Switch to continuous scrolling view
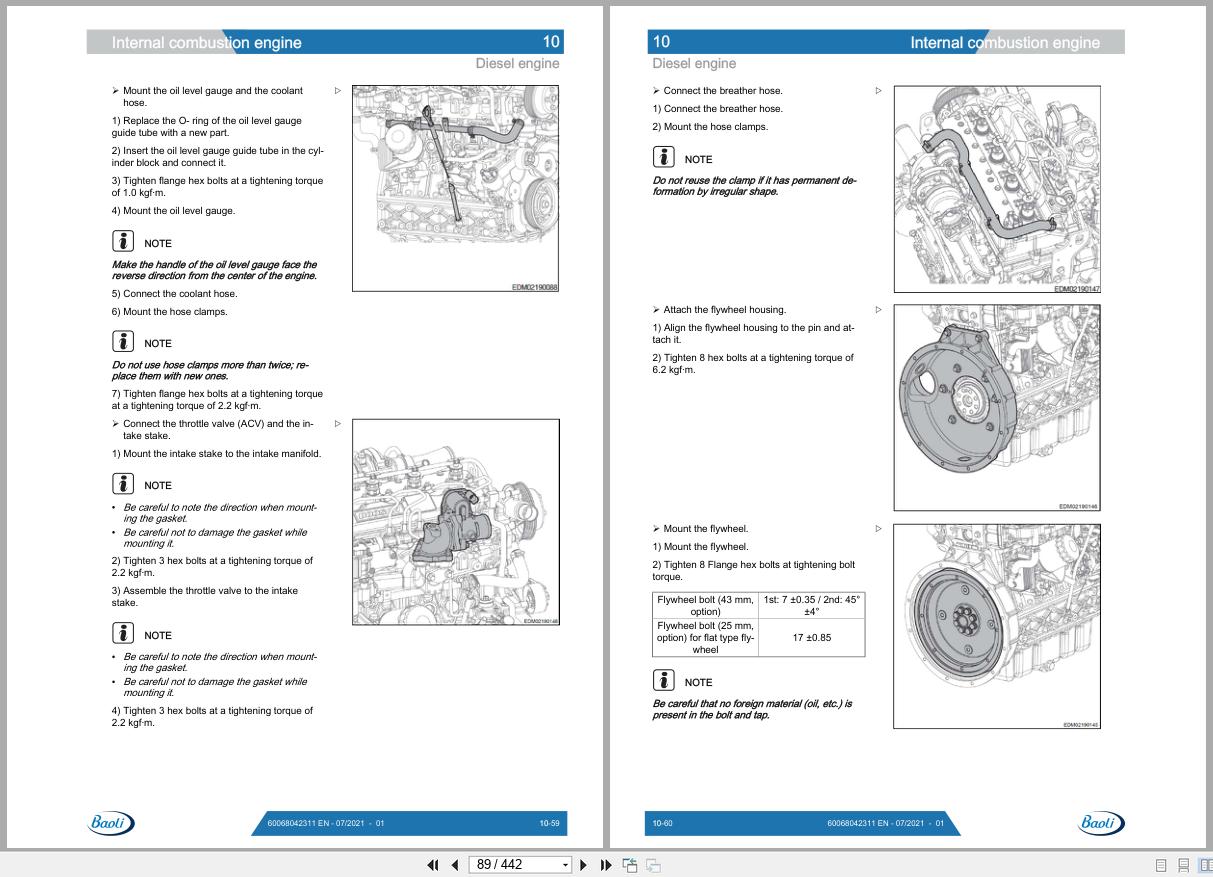Screen dimensions: 1213x877 click(1184, 866)
